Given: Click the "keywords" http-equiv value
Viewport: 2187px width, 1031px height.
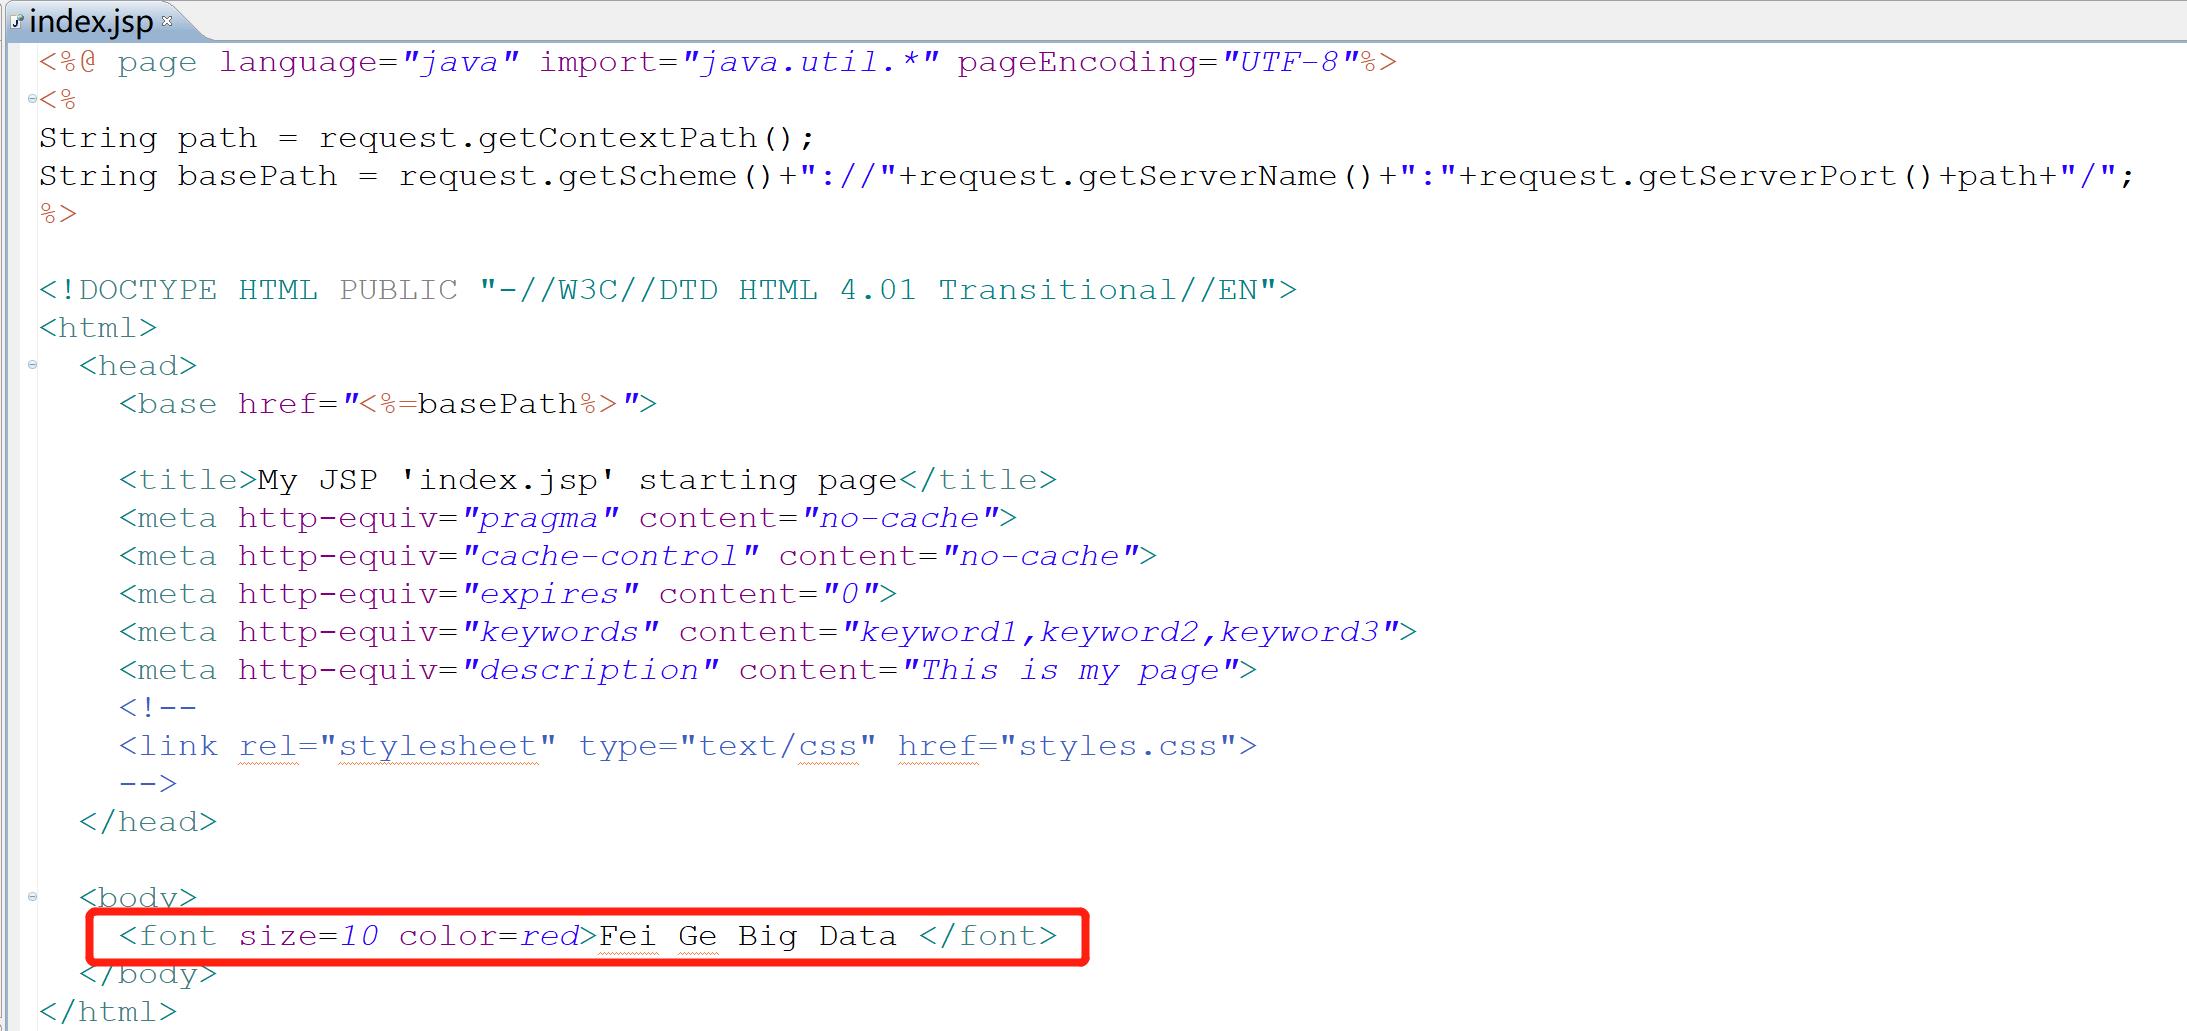Looking at the screenshot, I should (x=559, y=632).
